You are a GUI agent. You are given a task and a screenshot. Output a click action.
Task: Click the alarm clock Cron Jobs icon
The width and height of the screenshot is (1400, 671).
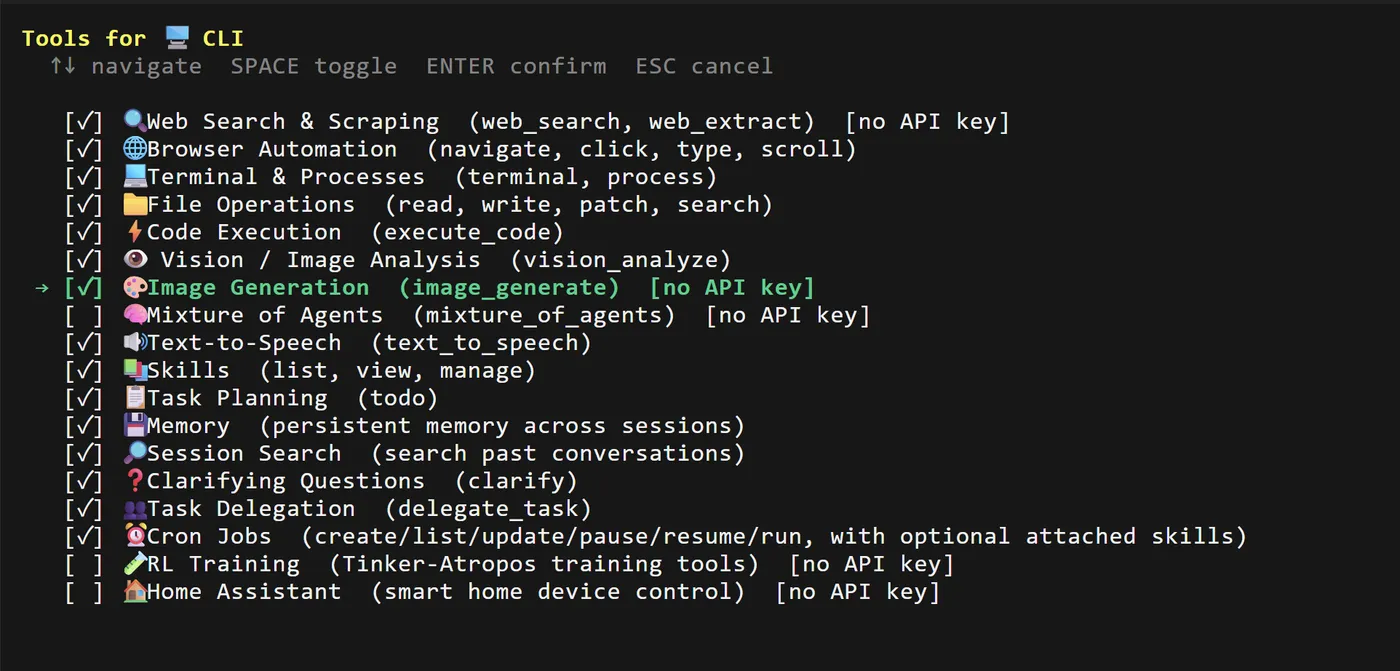(134, 536)
